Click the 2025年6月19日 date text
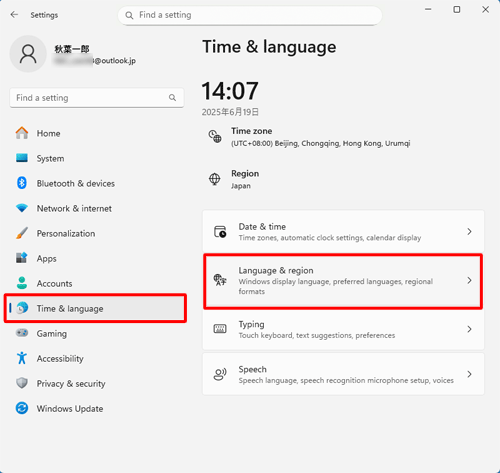Viewport: 500px width, 473px height. click(x=230, y=112)
